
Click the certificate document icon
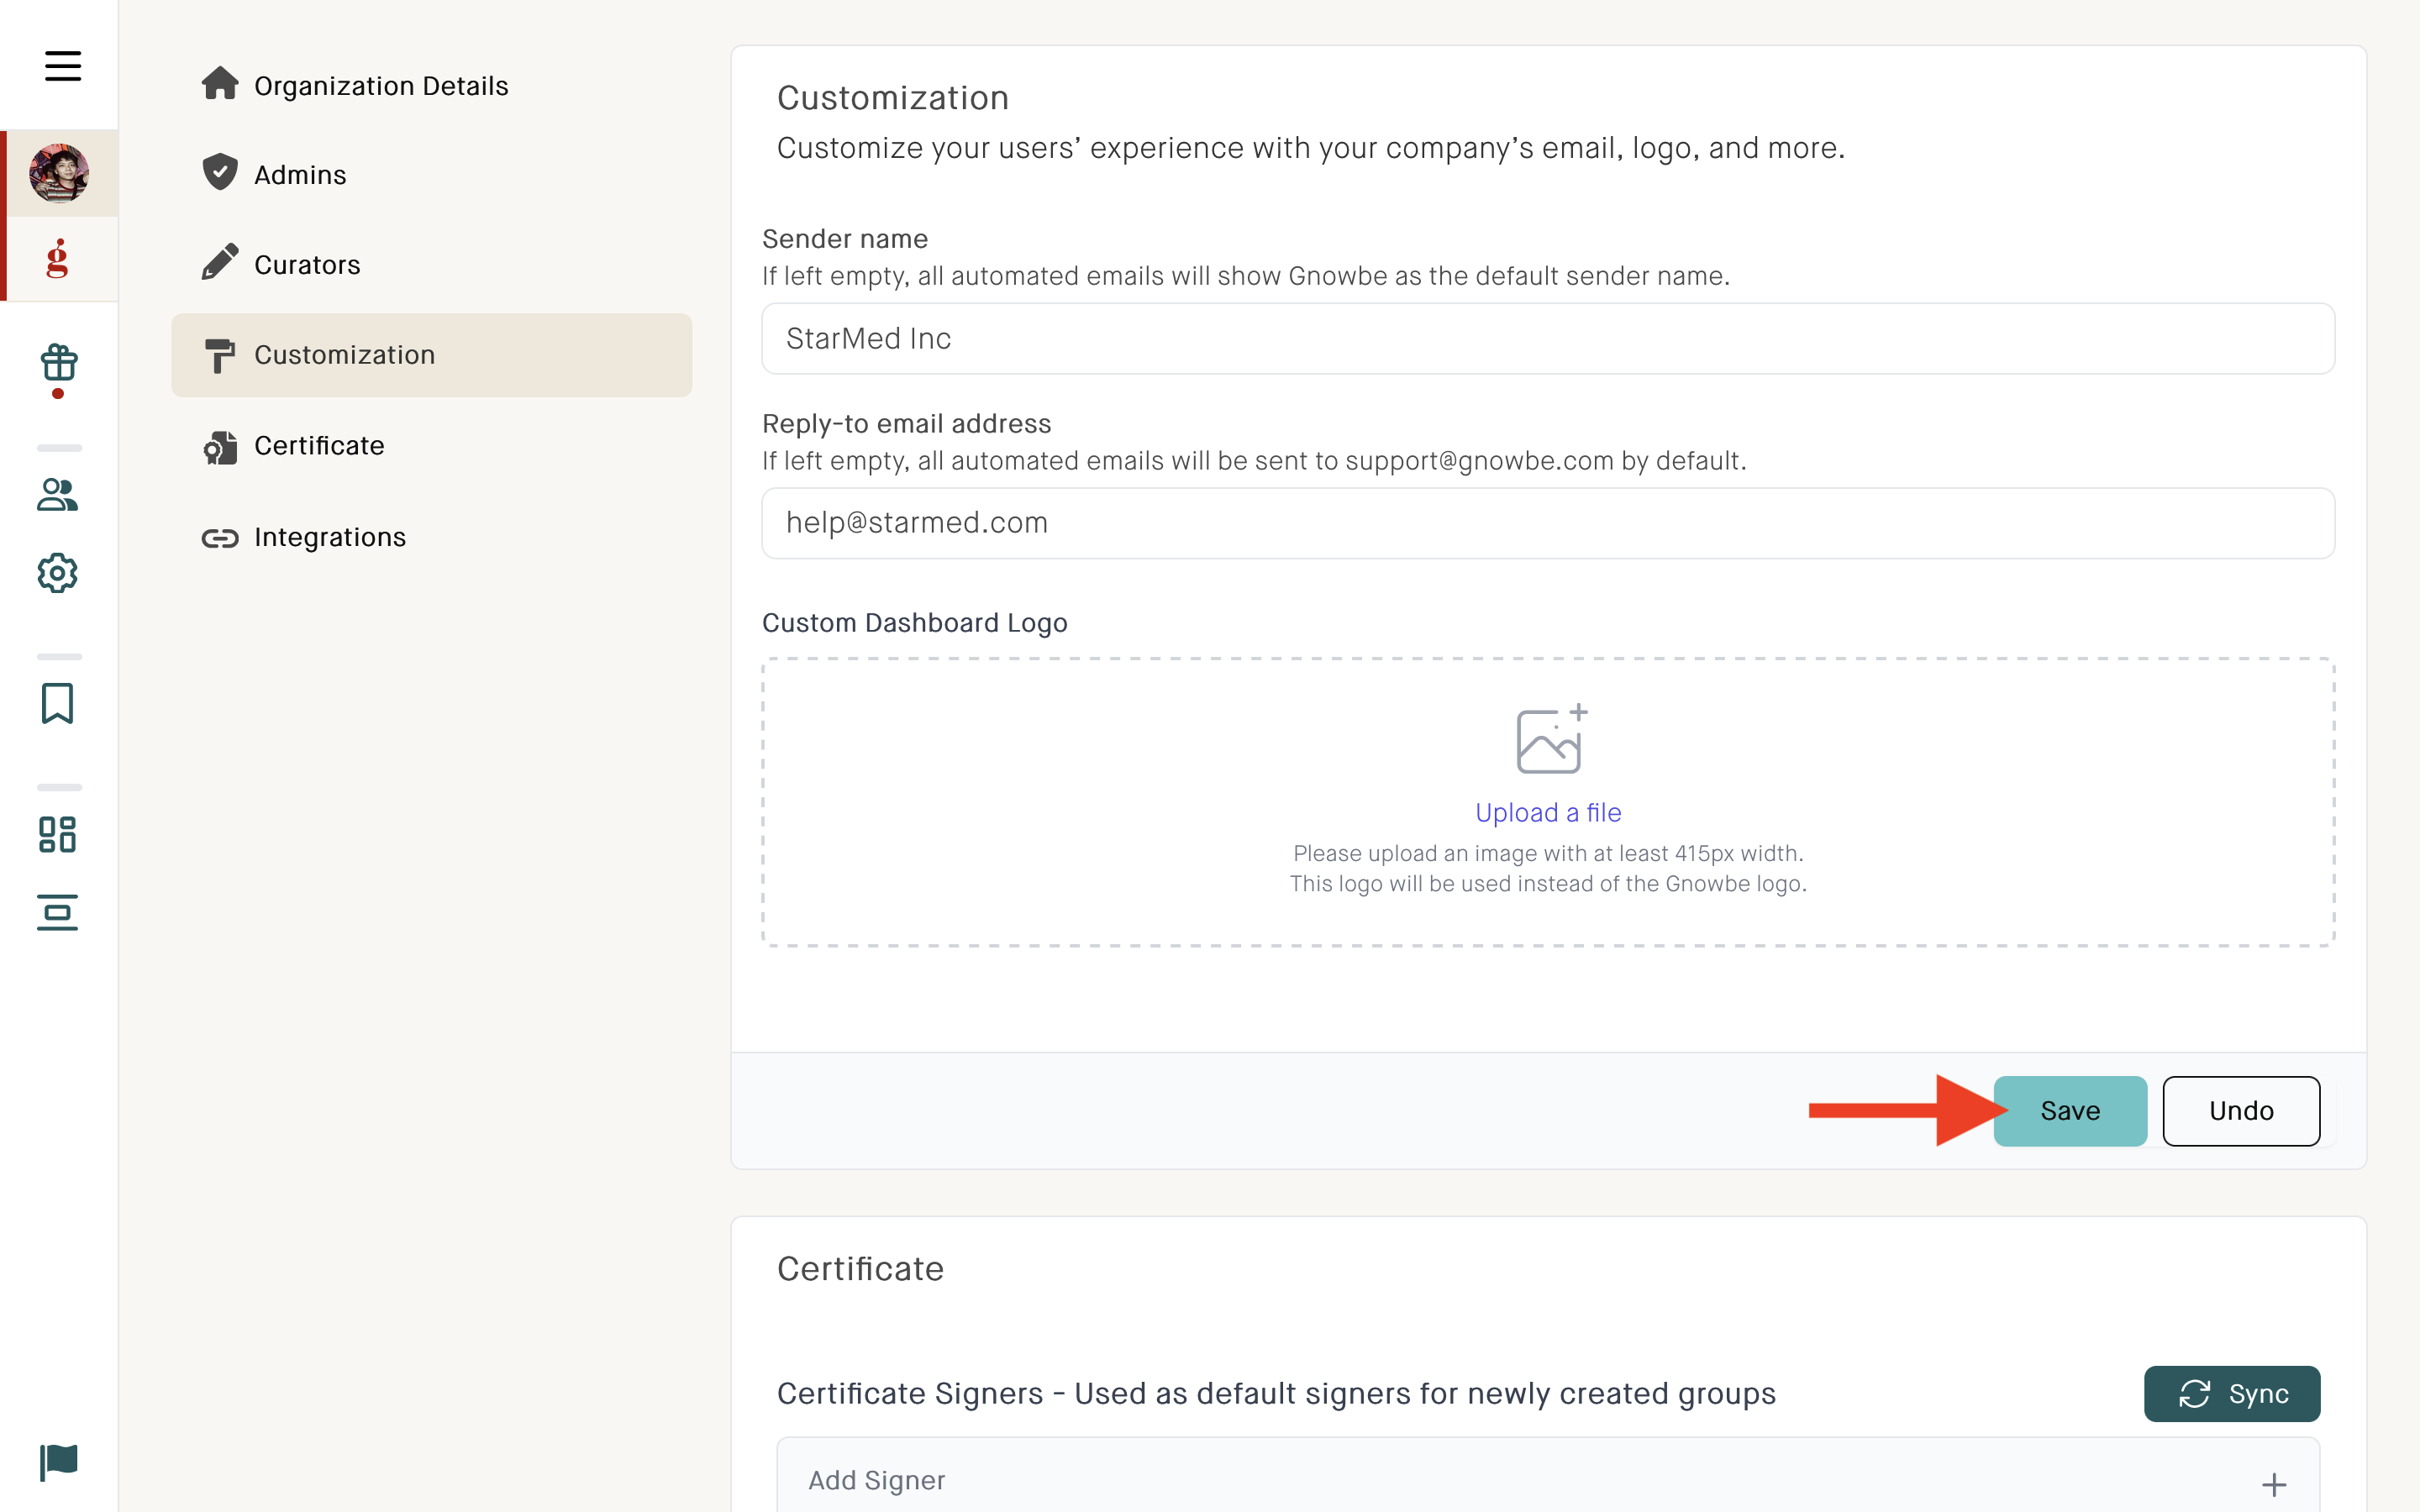click(220, 448)
